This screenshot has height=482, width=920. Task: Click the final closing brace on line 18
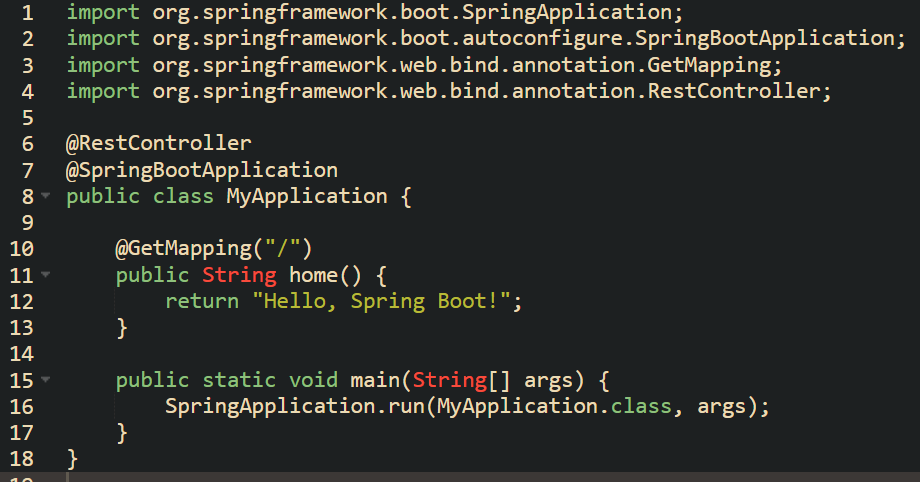click(x=73, y=460)
